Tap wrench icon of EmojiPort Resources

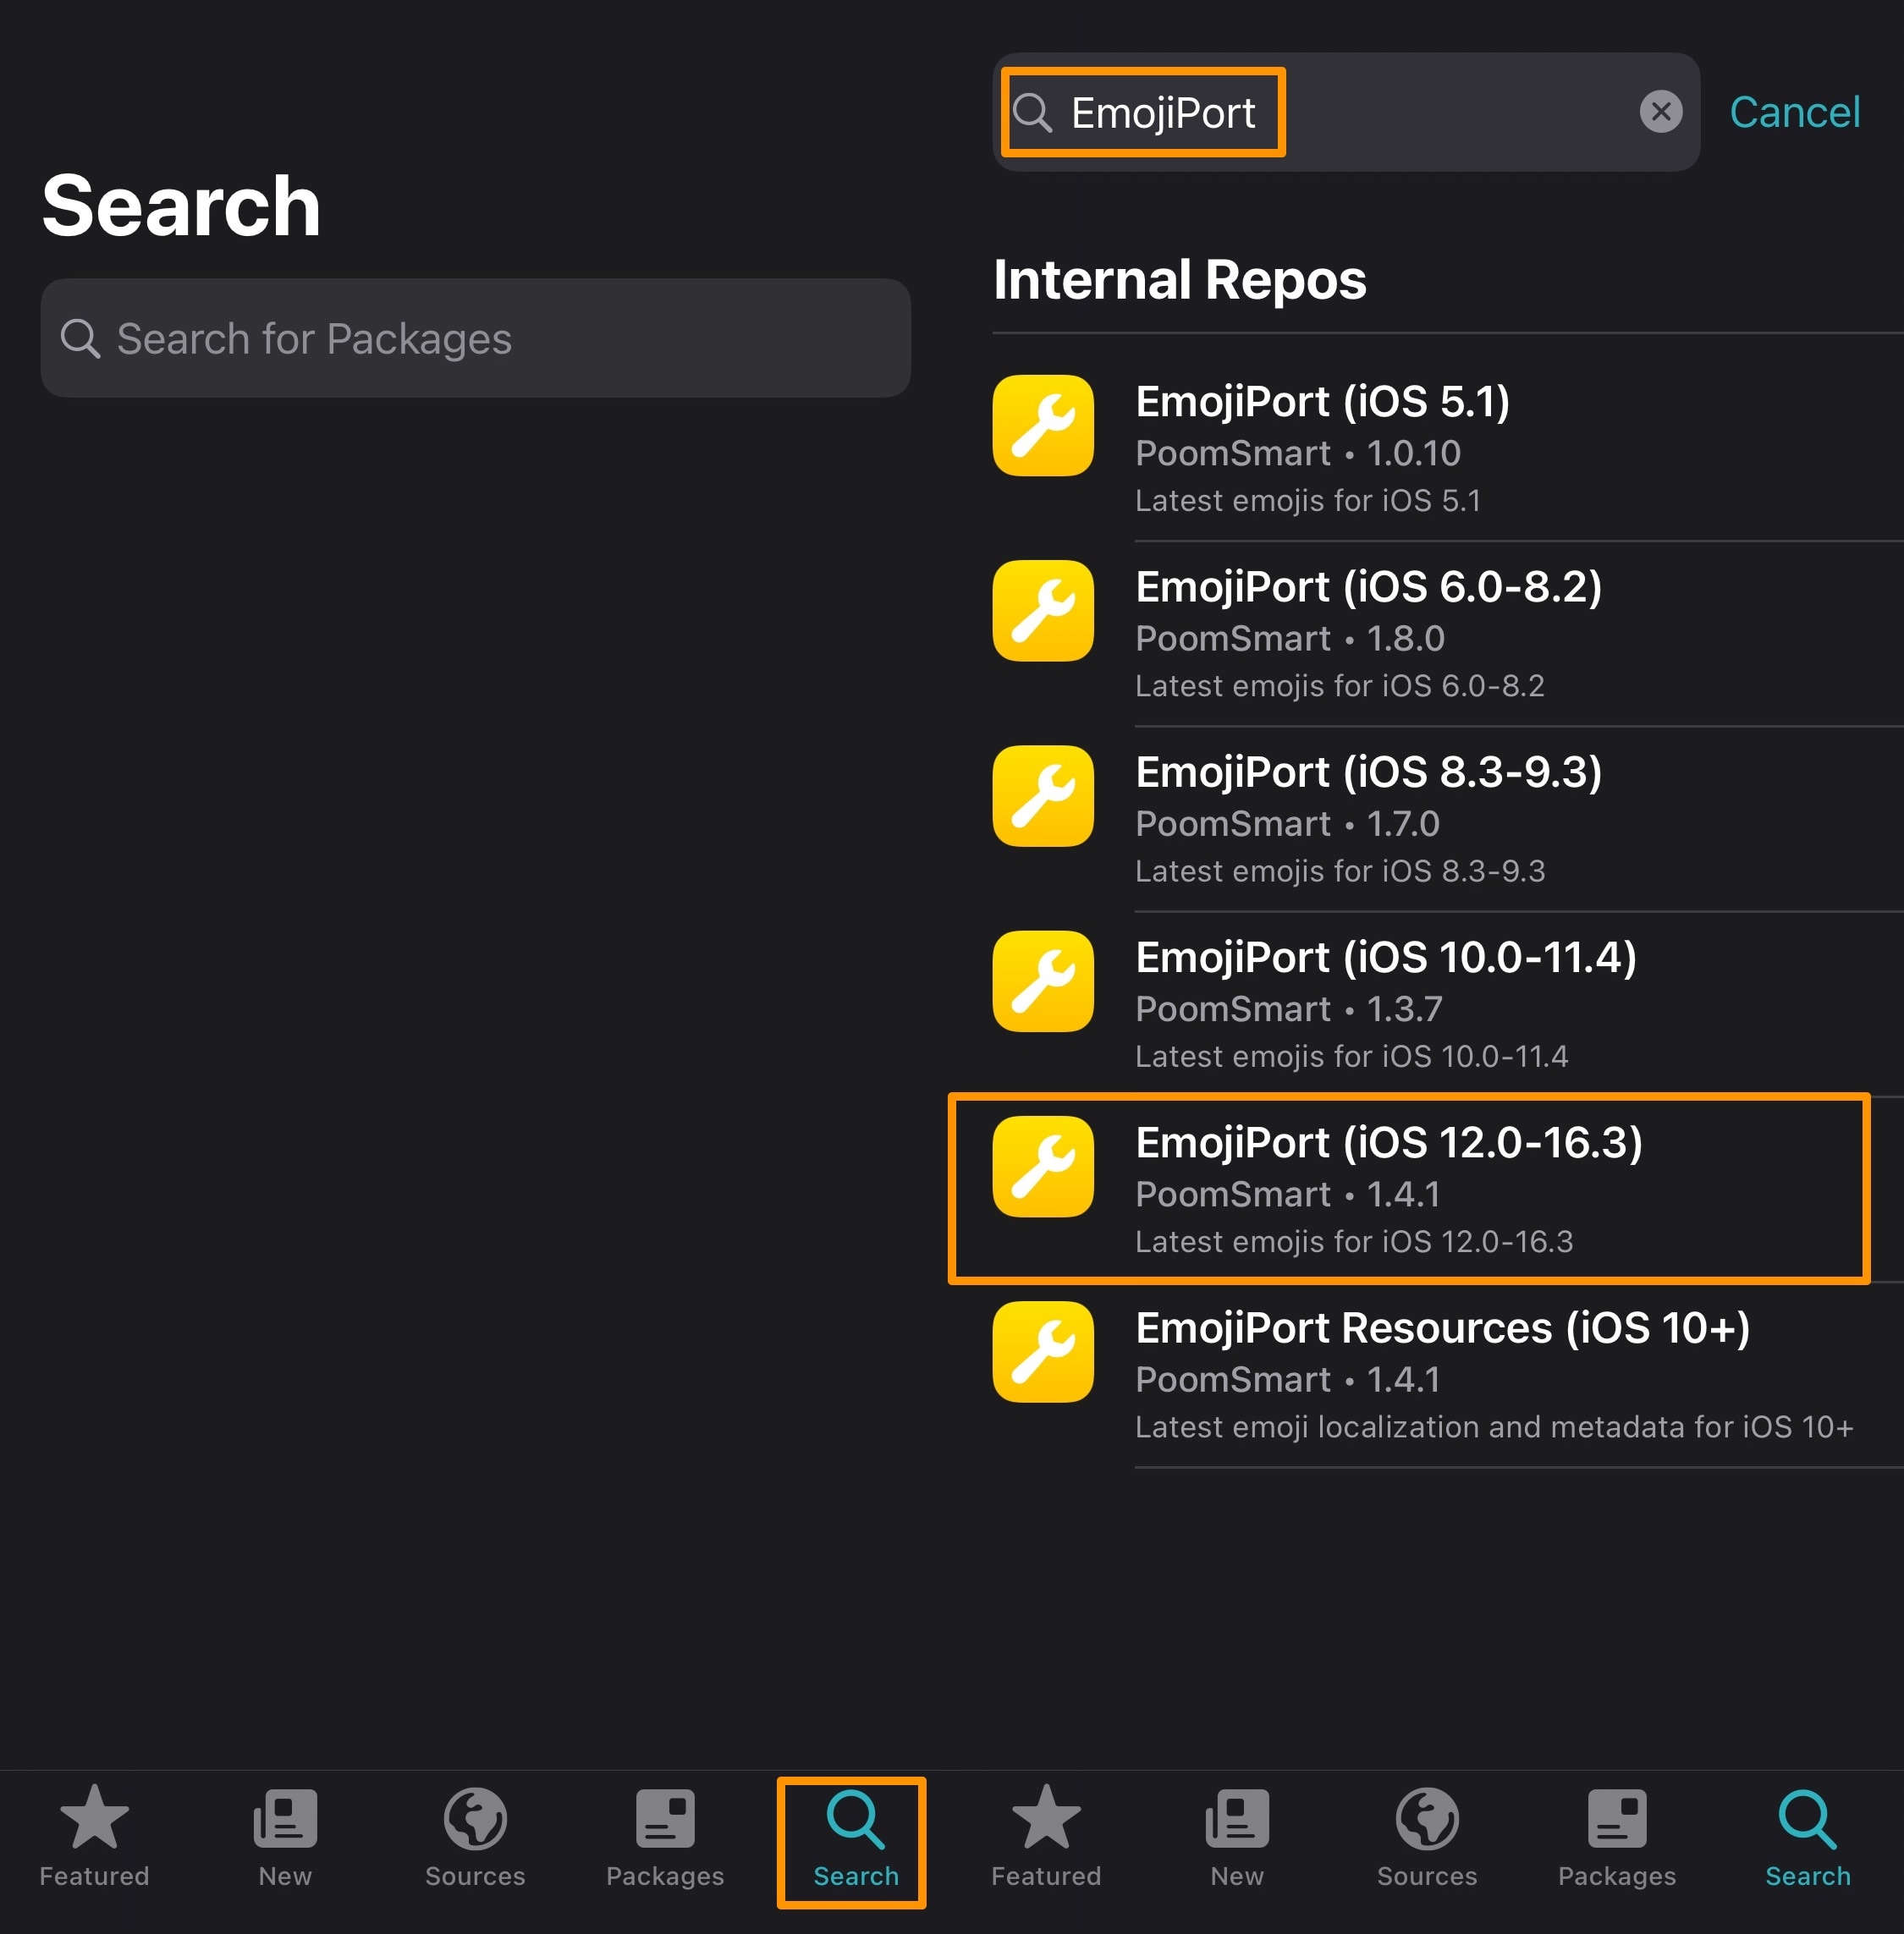[x=1043, y=1351]
